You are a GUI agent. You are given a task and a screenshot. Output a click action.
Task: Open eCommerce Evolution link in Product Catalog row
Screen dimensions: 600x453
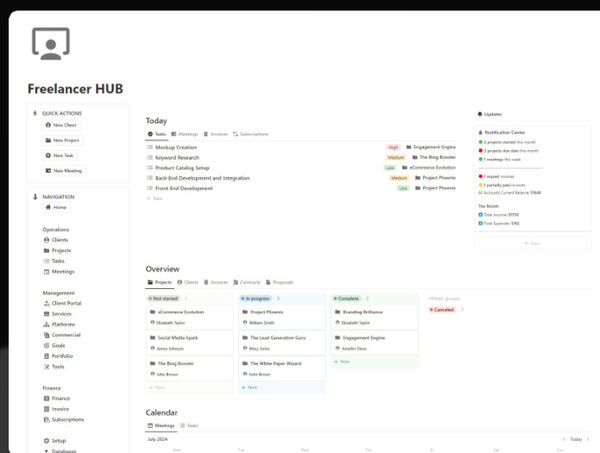(x=429, y=168)
